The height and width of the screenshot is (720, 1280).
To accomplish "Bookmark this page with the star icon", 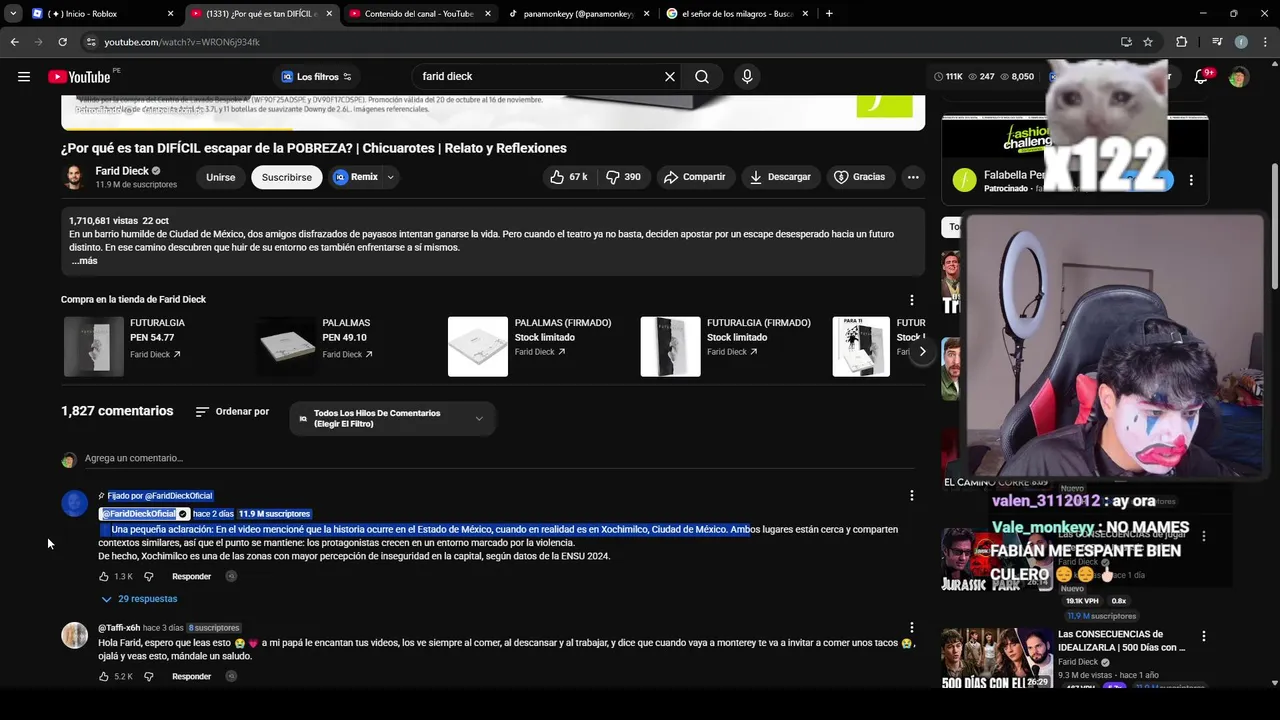I will coord(1148,42).
